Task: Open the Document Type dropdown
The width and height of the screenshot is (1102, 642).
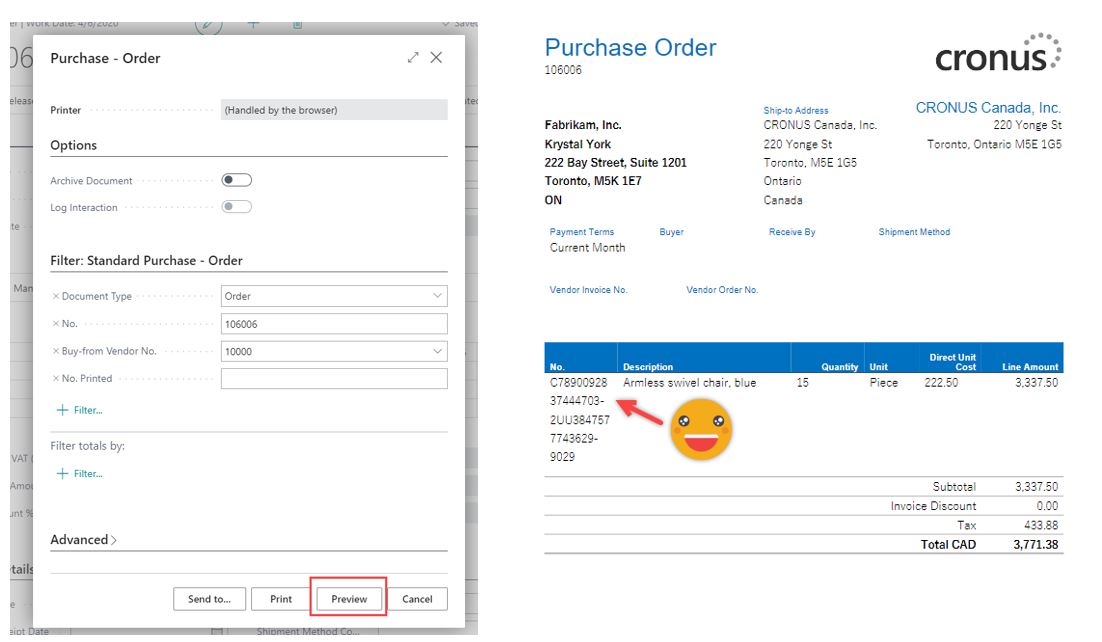Action: (437, 296)
